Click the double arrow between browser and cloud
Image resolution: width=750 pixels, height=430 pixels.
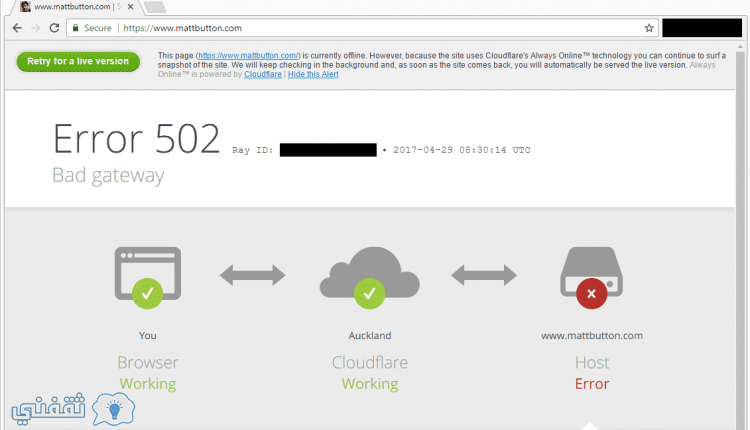point(253,275)
